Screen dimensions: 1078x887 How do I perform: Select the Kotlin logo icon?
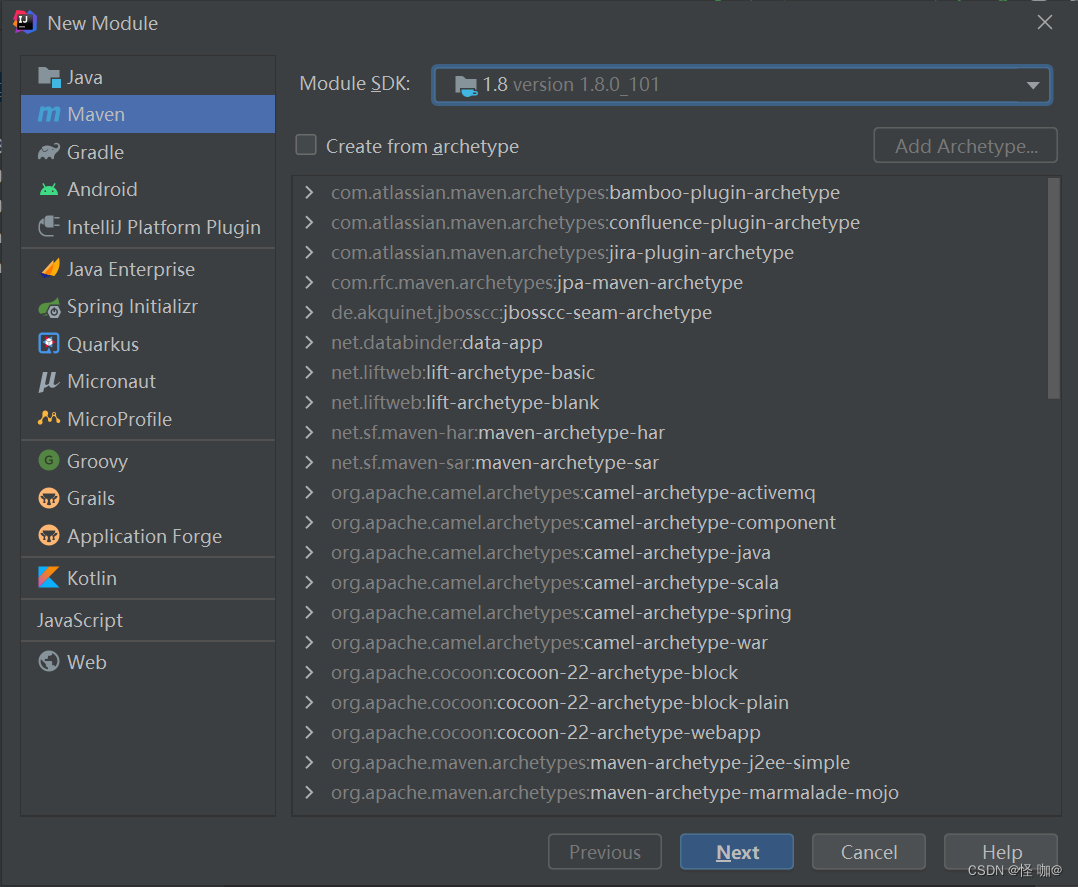tap(49, 578)
